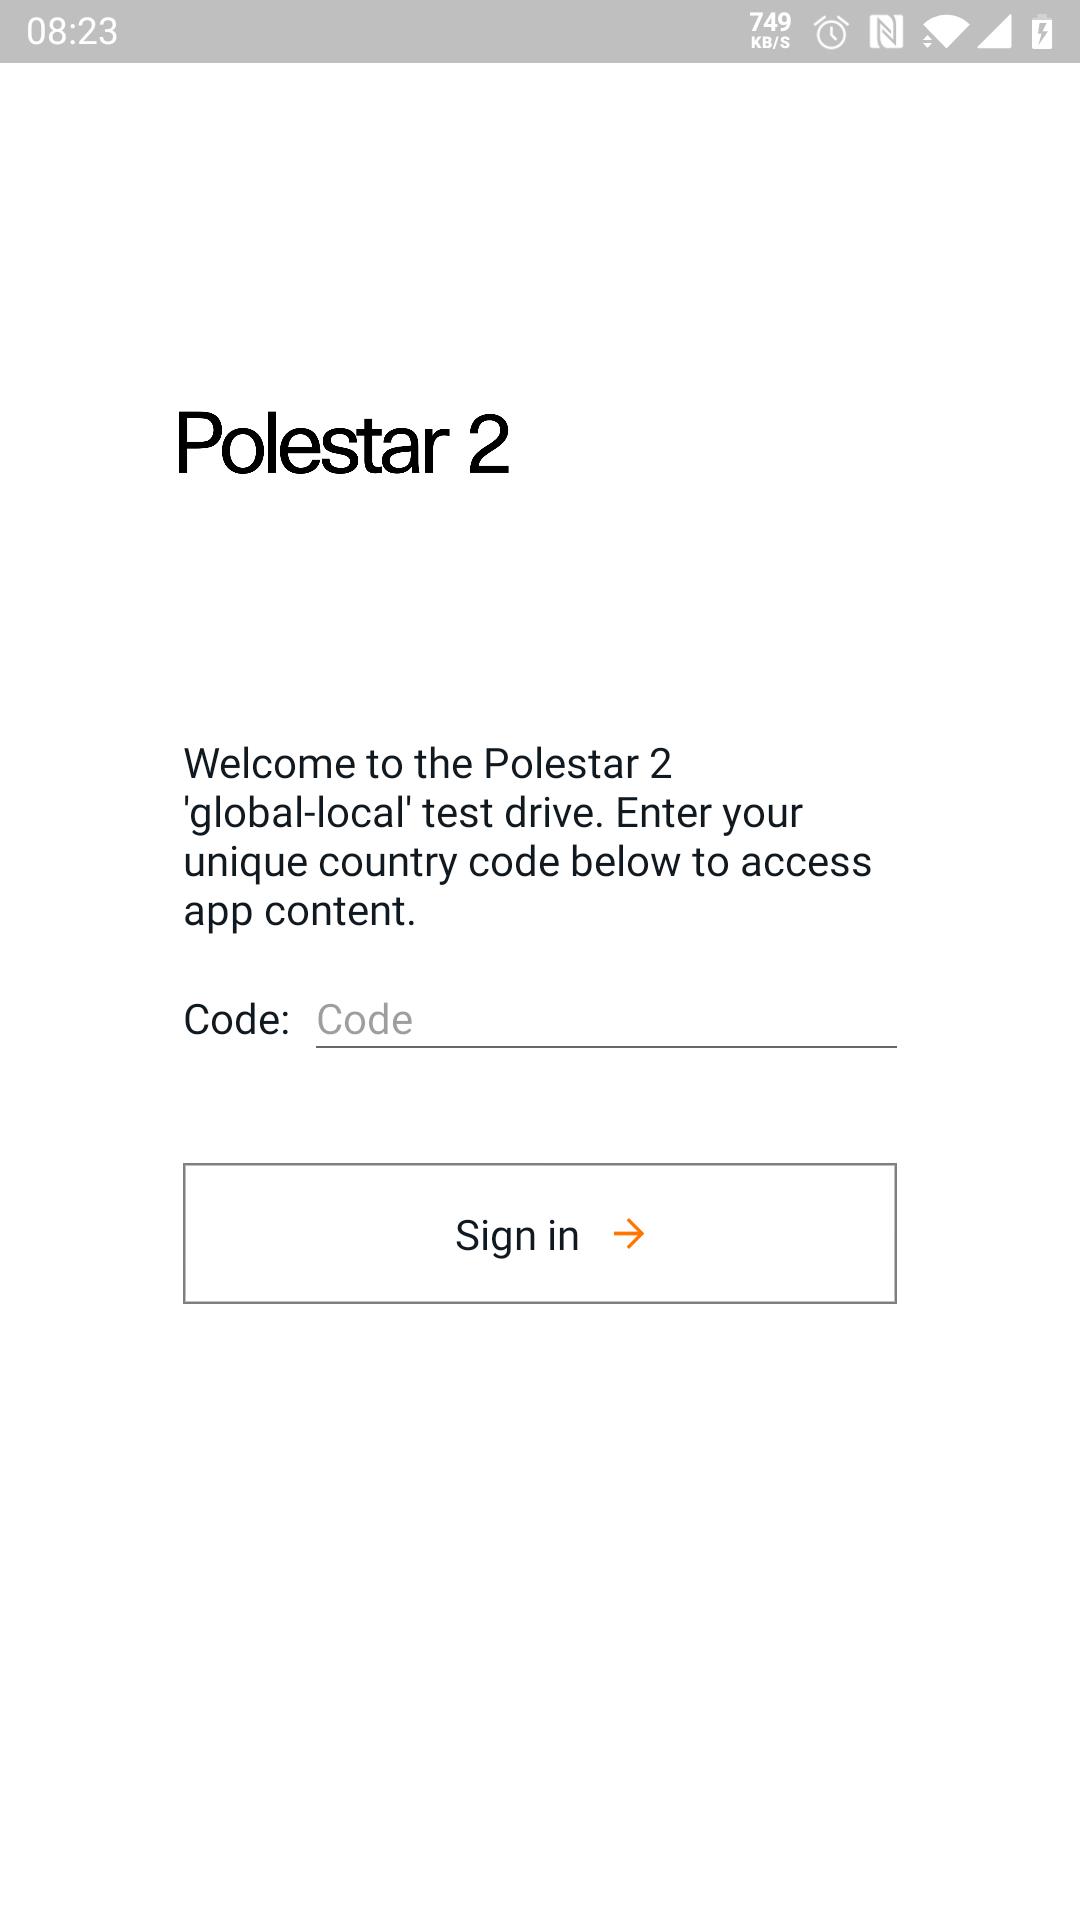Tap 'app content.' at end of welcome text
The image size is (1080, 1920).
[x=299, y=912]
